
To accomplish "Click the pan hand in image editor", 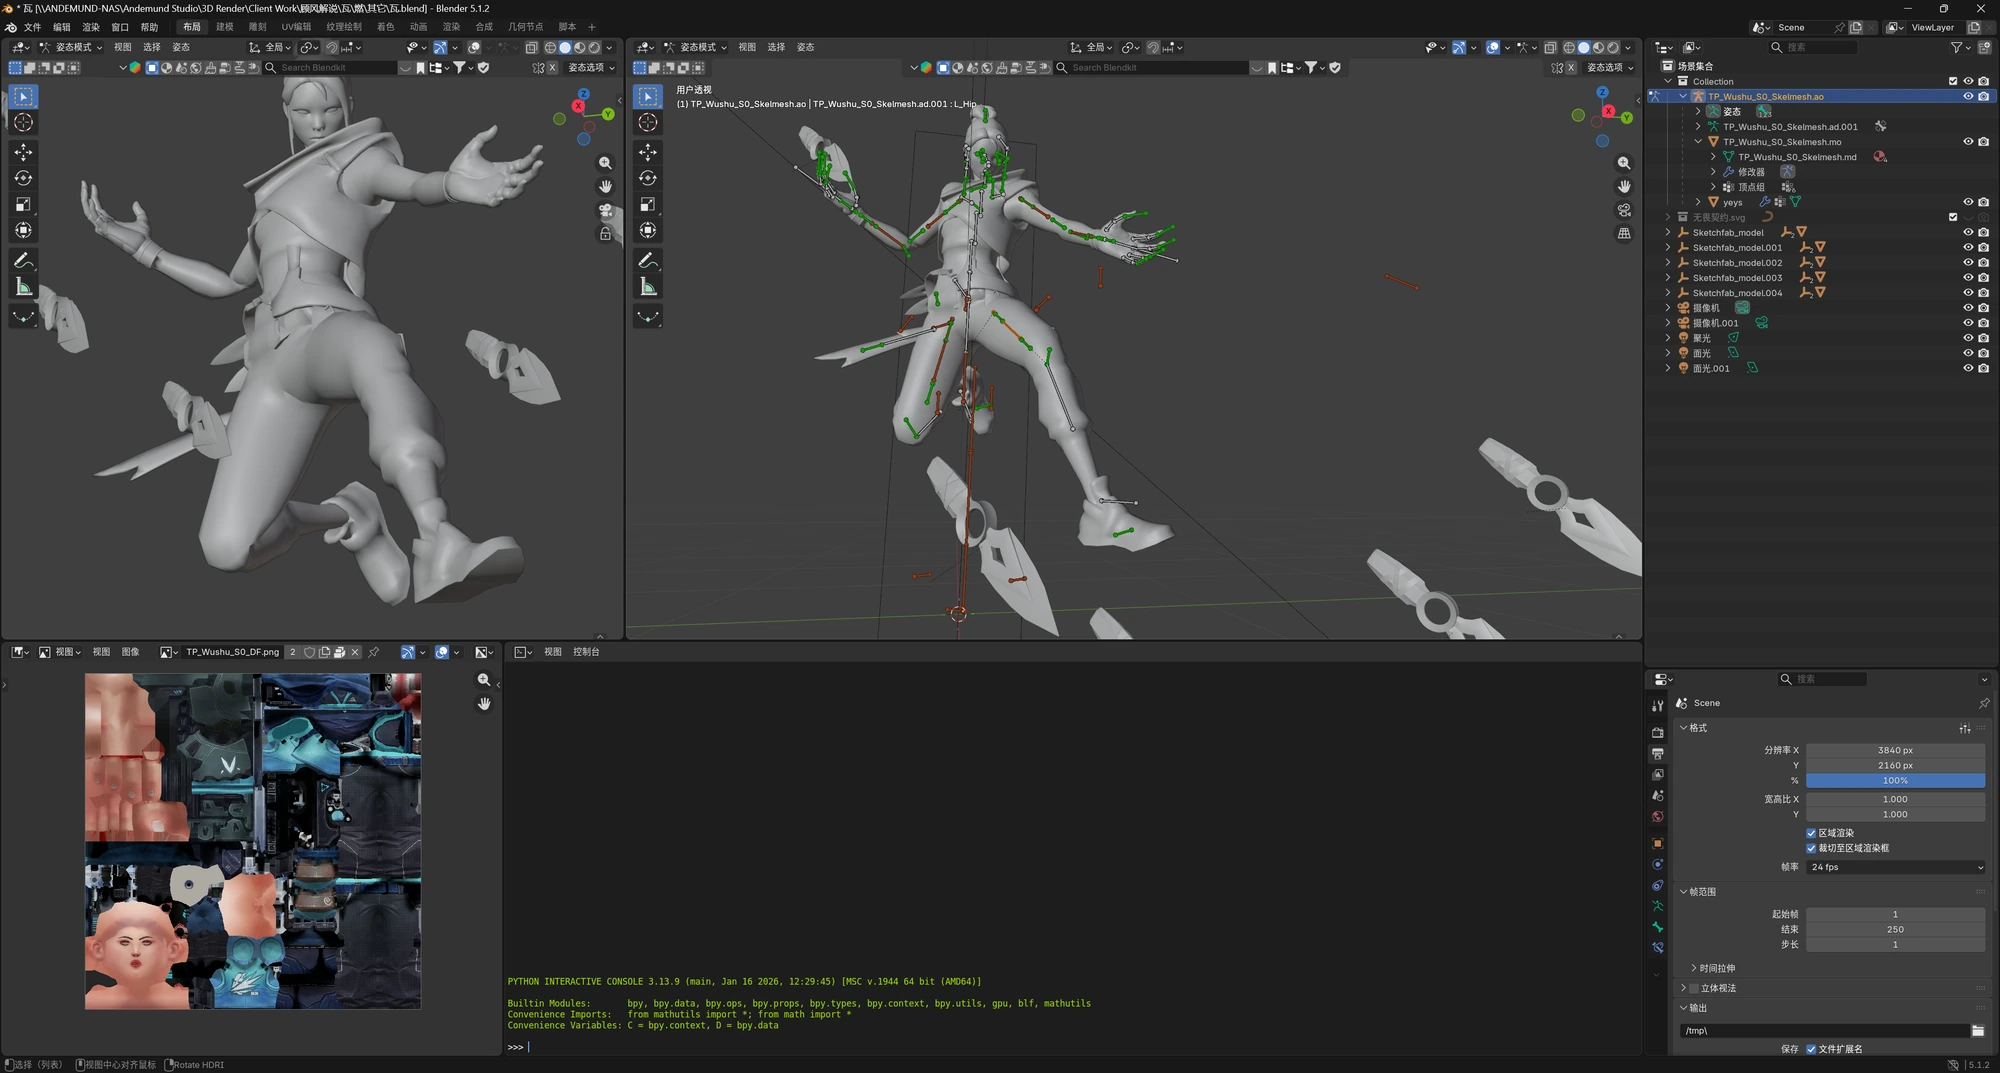I will (x=484, y=704).
